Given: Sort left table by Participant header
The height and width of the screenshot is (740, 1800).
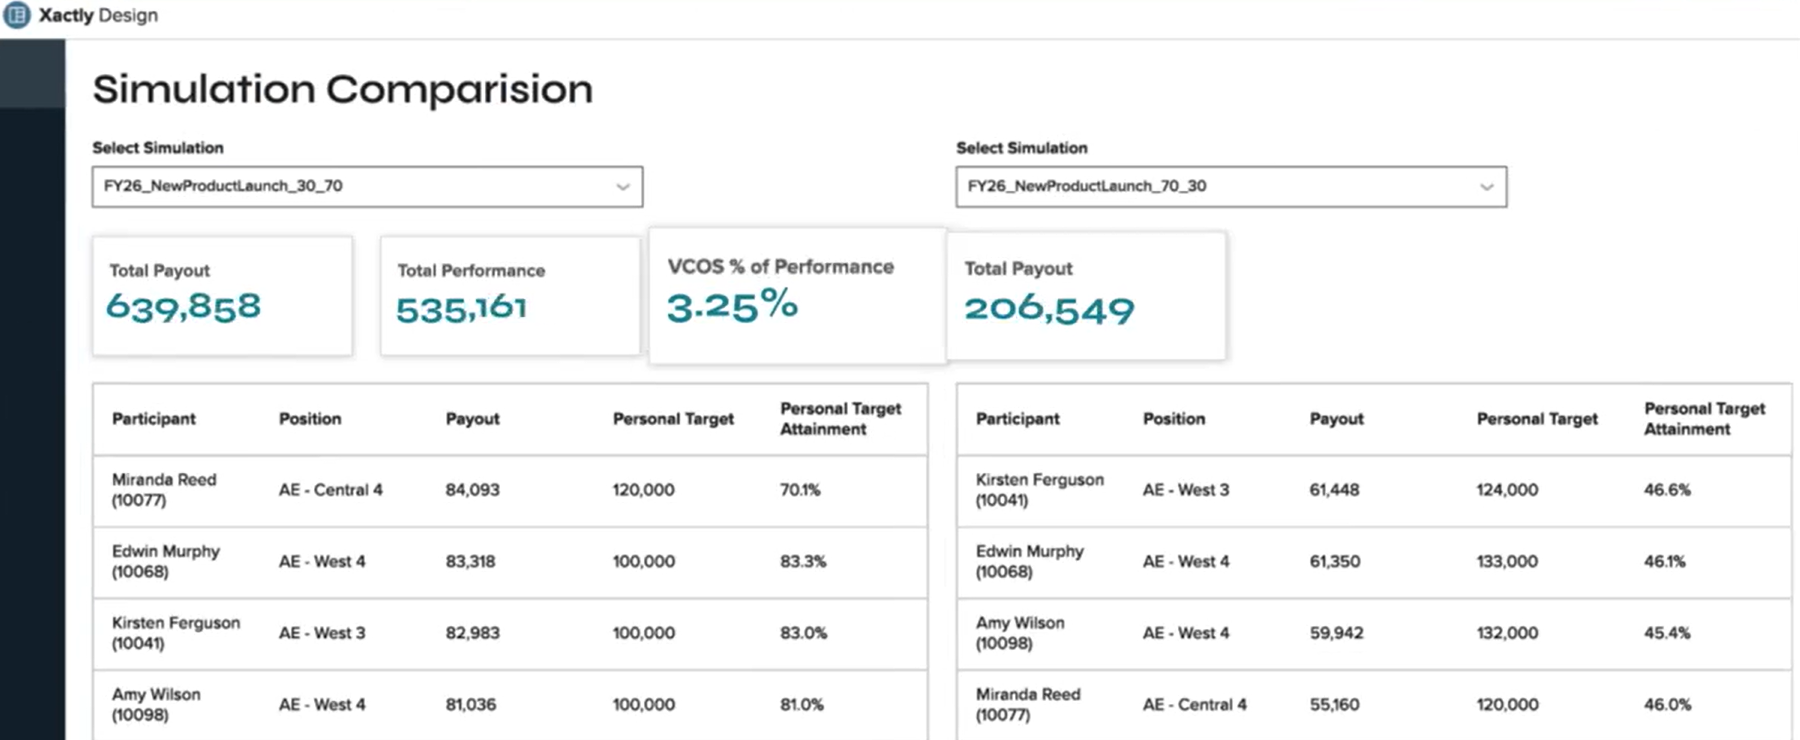Looking at the screenshot, I should (154, 419).
